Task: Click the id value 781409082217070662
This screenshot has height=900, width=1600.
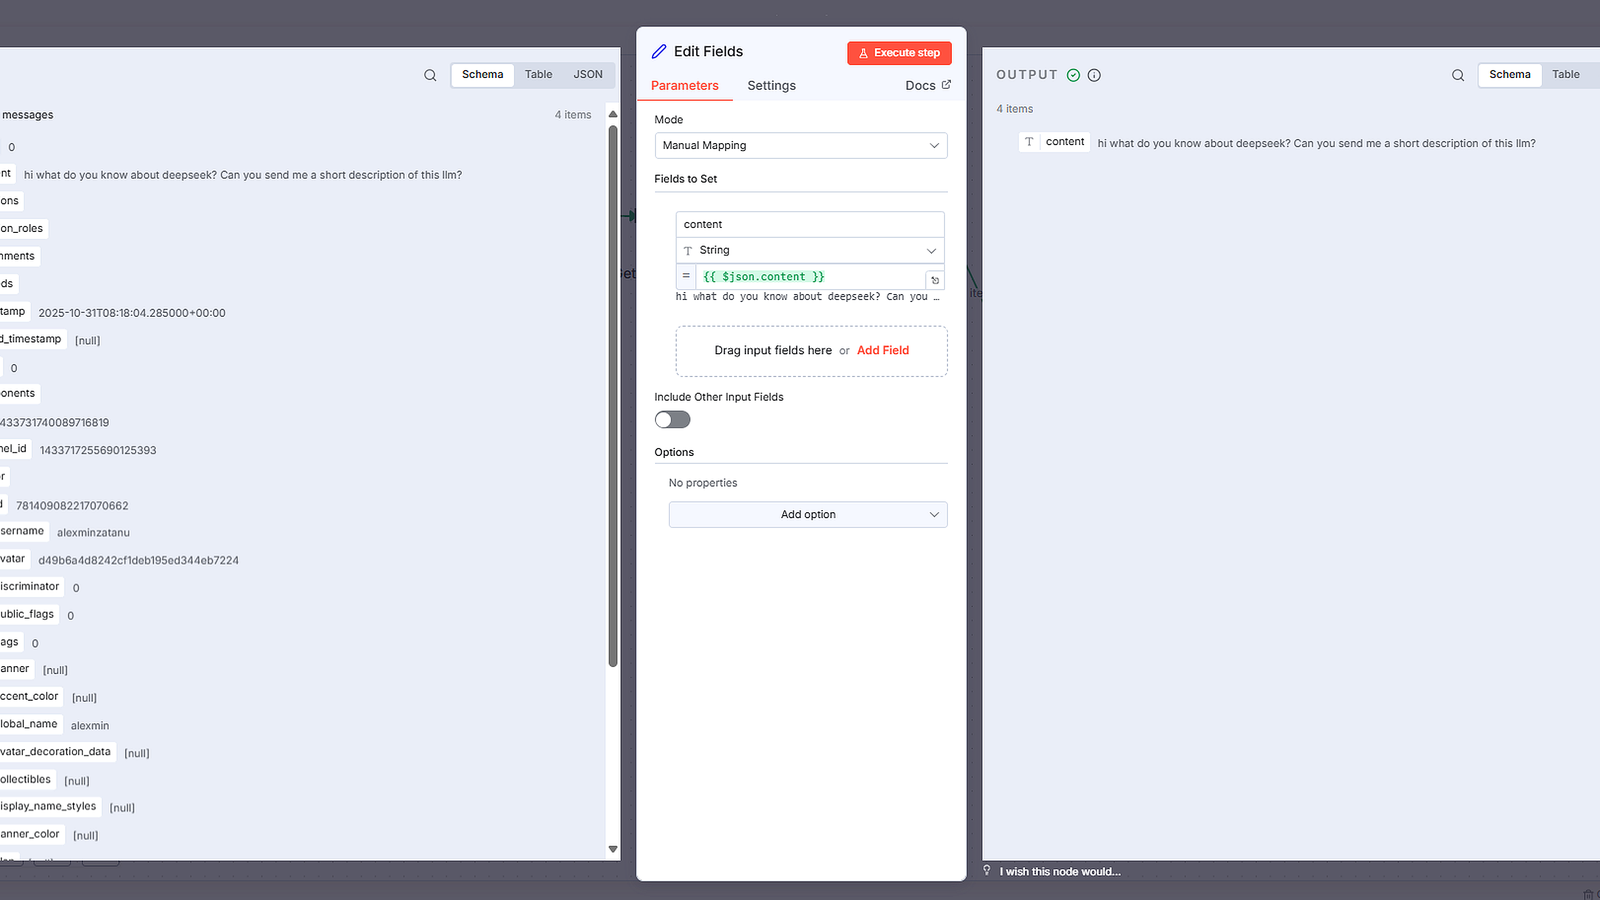Action: click(72, 506)
